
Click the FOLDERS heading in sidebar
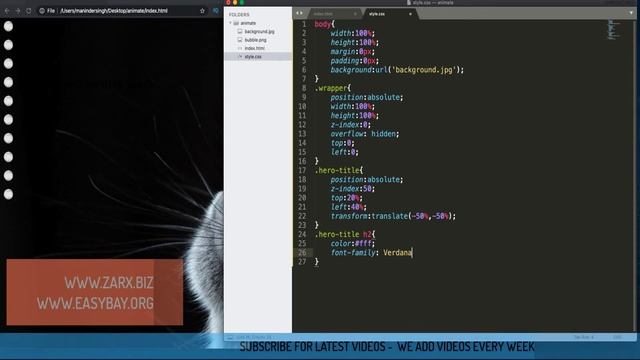[x=239, y=15]
